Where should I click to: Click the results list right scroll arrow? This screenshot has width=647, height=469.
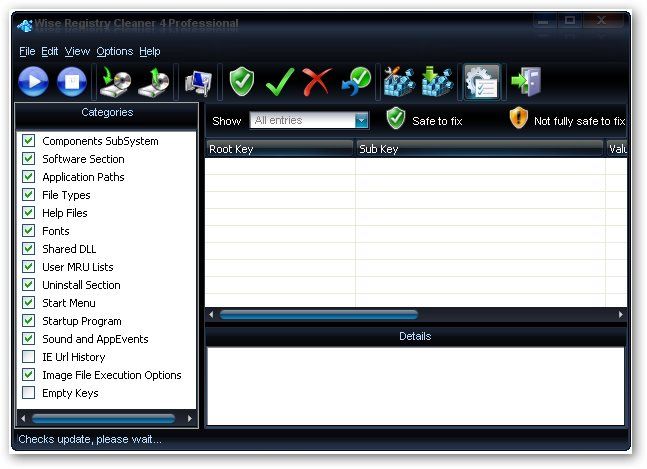tap(621, 315)
